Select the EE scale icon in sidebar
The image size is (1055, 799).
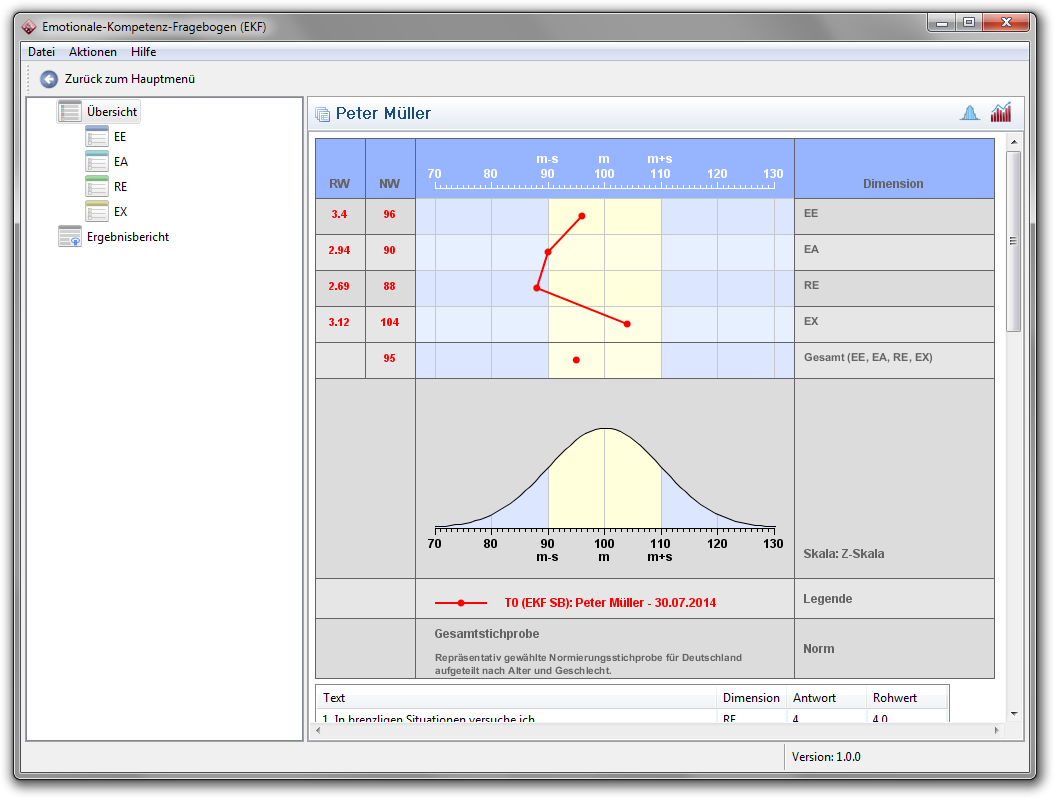97,137
